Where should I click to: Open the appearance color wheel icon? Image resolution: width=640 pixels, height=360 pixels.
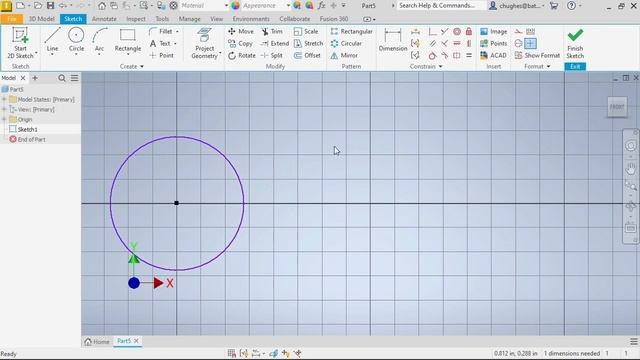[236, 6]
